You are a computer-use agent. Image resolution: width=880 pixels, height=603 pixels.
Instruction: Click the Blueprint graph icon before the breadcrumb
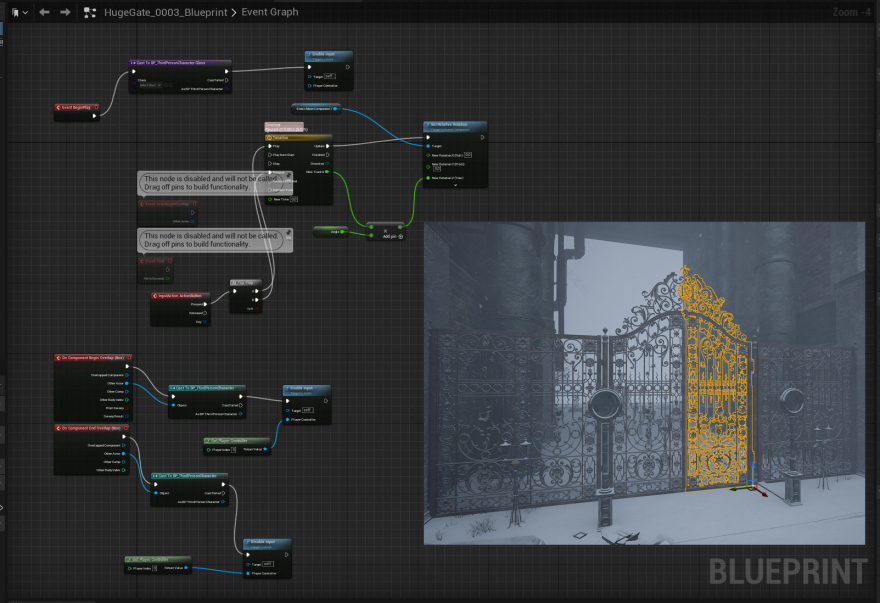(x=90, y=12)
